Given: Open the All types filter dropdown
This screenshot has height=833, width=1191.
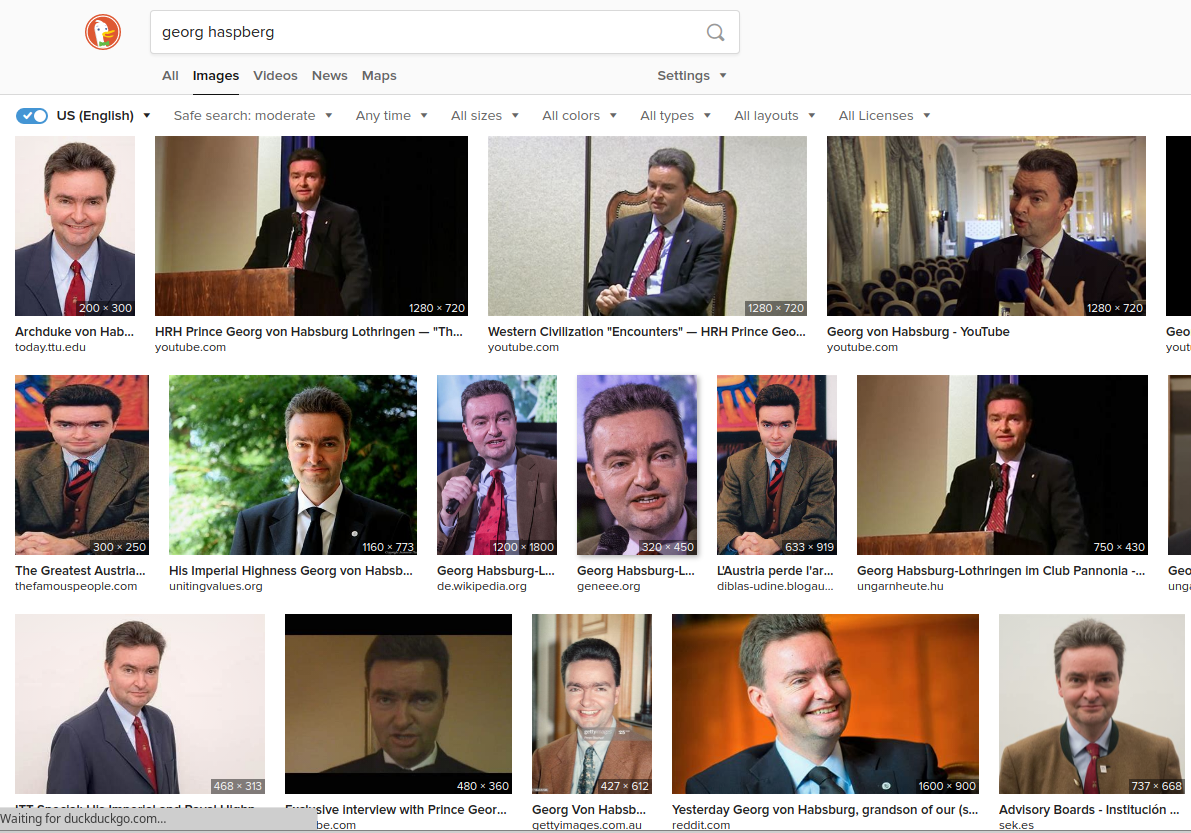Looking at the screenshot, I should point(675,115).
